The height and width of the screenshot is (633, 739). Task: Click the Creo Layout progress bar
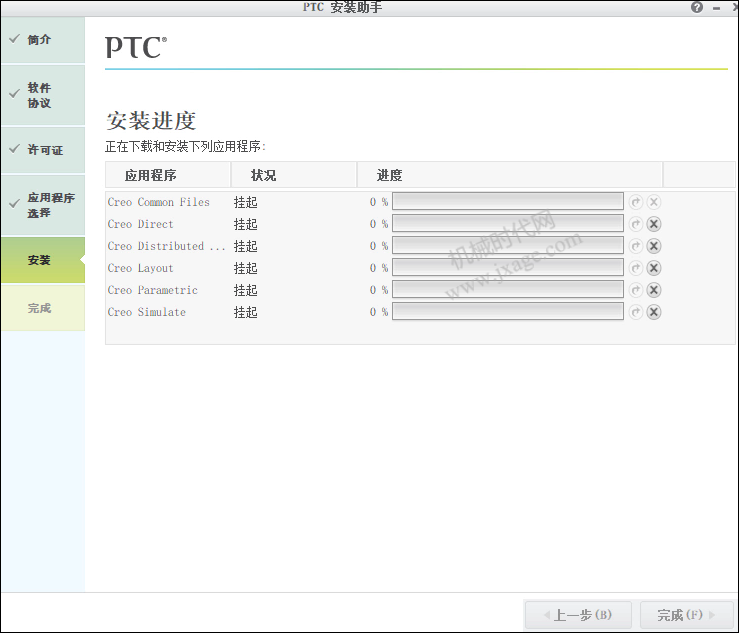click(508, 268)
